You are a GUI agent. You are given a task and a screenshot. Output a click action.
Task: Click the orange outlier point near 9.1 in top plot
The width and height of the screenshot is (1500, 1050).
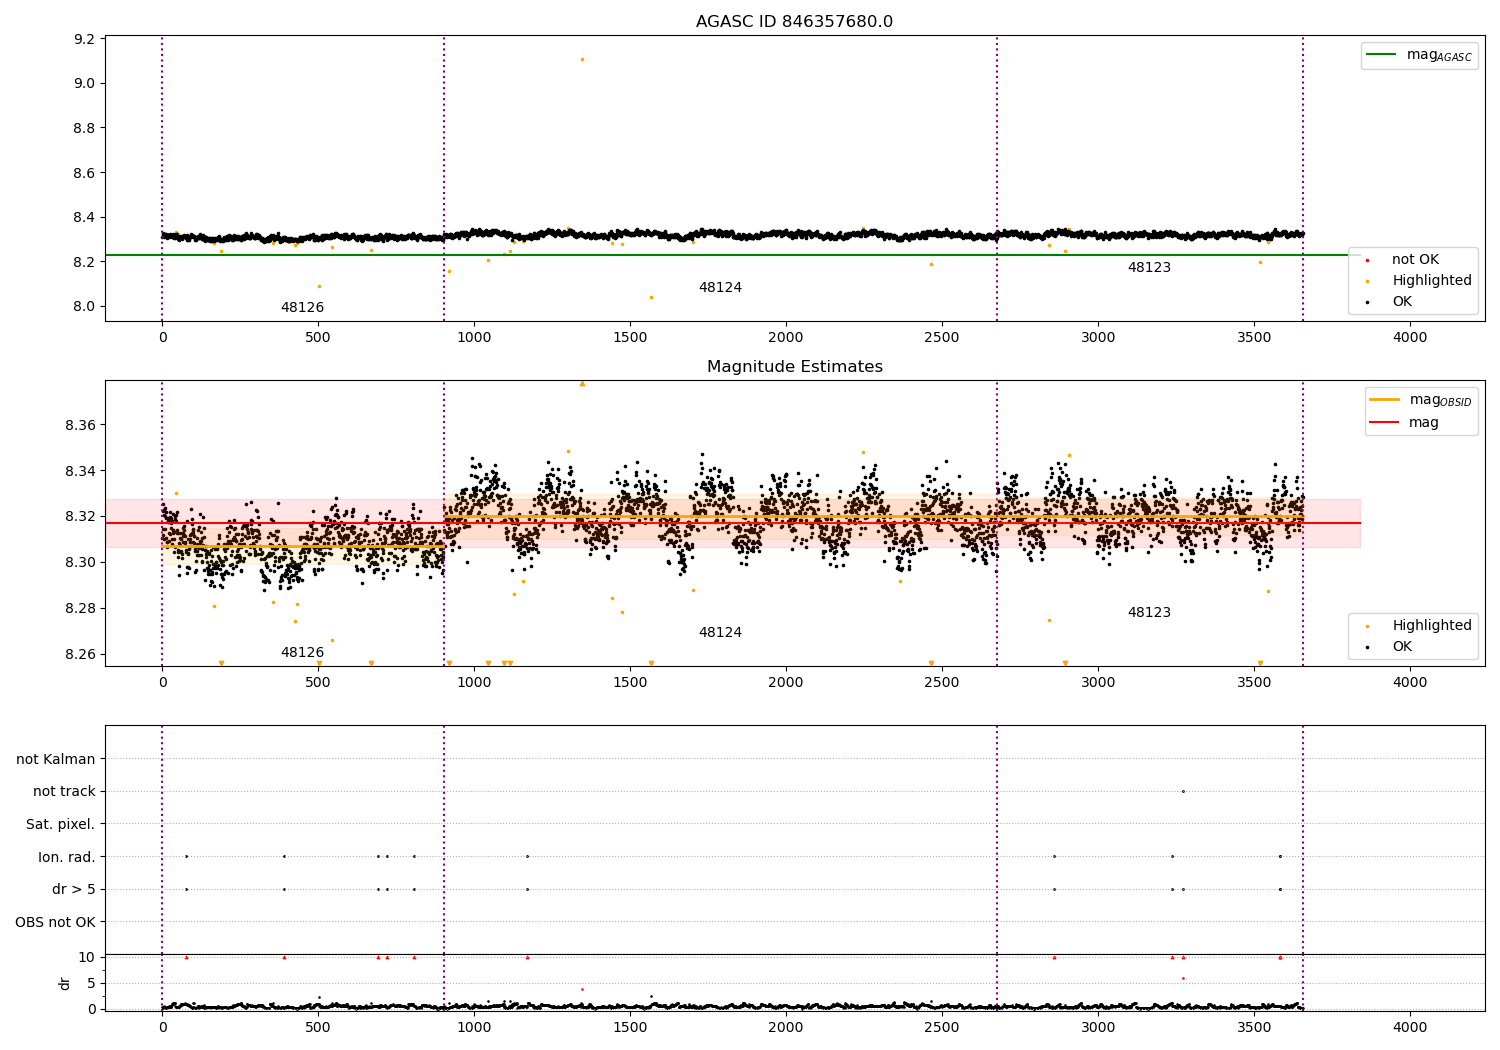coord(582,59)
